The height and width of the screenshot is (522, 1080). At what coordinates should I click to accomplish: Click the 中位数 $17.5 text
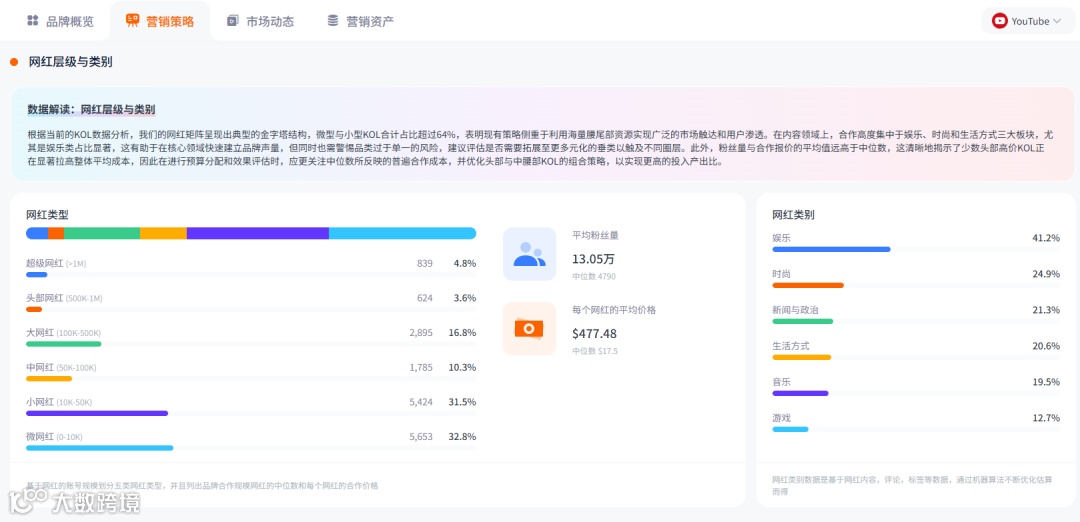pos(595,351)
